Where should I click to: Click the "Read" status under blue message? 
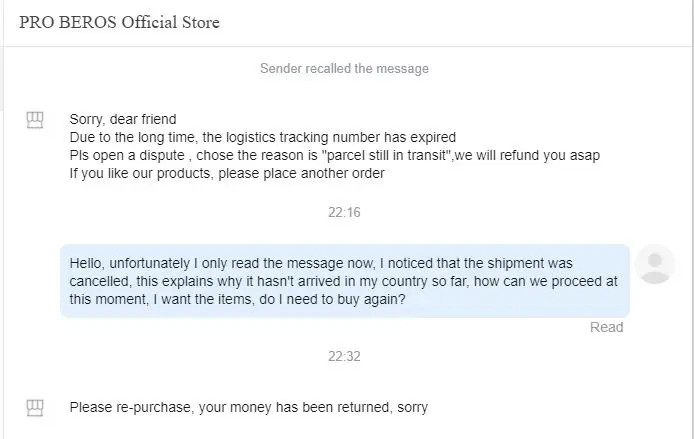click(x=606, y=327)
